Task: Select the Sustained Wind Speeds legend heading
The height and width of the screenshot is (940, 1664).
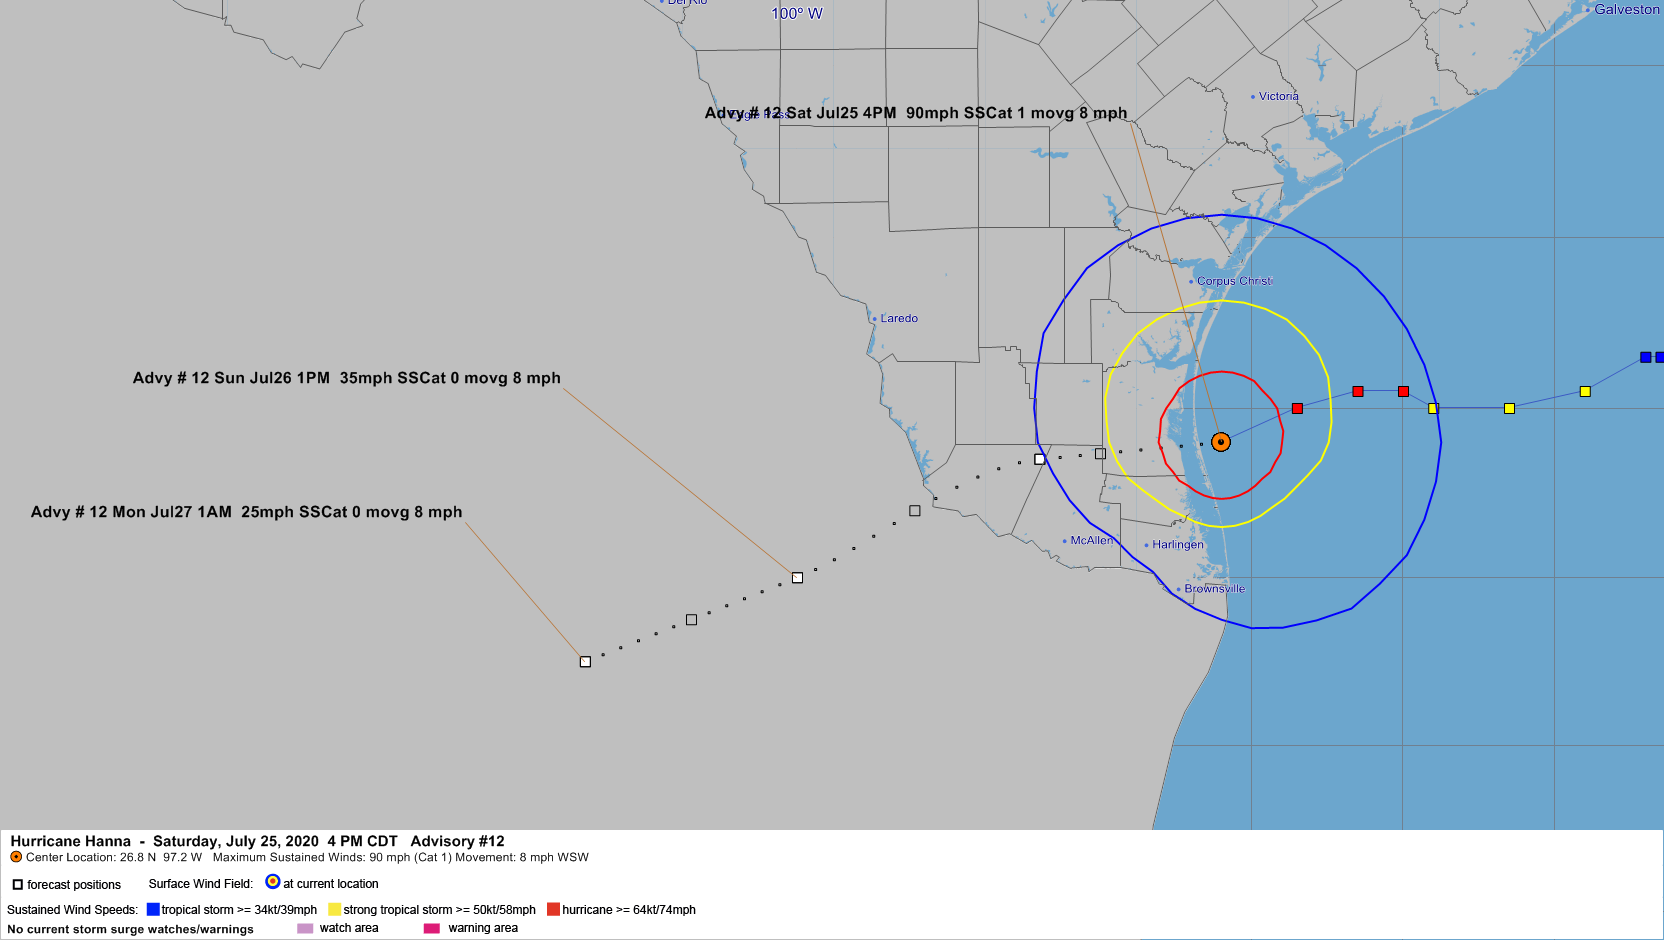Action: coord(72,910)
